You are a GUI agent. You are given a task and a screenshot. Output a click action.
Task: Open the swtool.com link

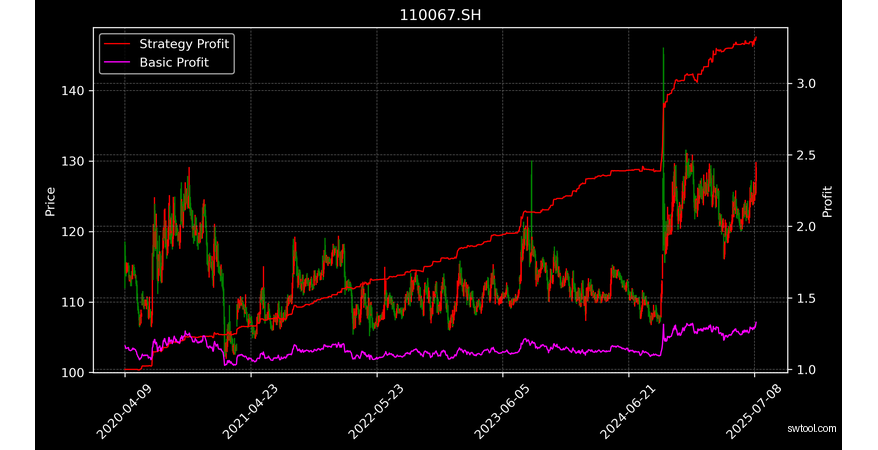tap(811, 429)
